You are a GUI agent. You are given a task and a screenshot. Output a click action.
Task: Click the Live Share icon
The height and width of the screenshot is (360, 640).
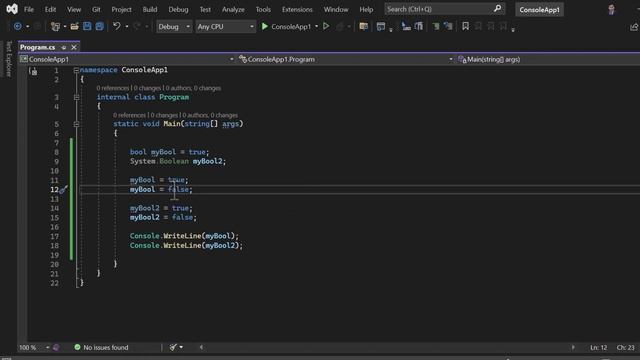[x=634, y=27]
